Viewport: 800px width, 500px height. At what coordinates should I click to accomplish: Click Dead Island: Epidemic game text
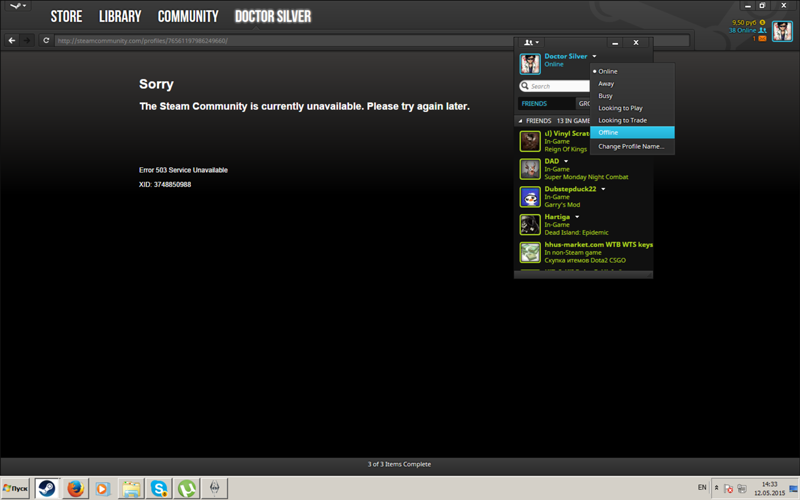click(577, 233)
